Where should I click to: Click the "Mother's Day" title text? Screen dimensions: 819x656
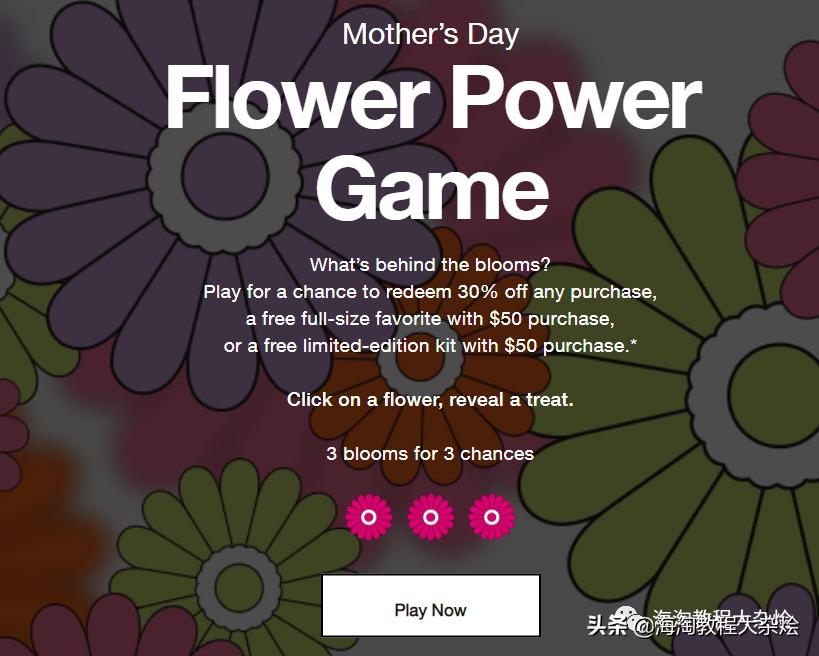430,35
